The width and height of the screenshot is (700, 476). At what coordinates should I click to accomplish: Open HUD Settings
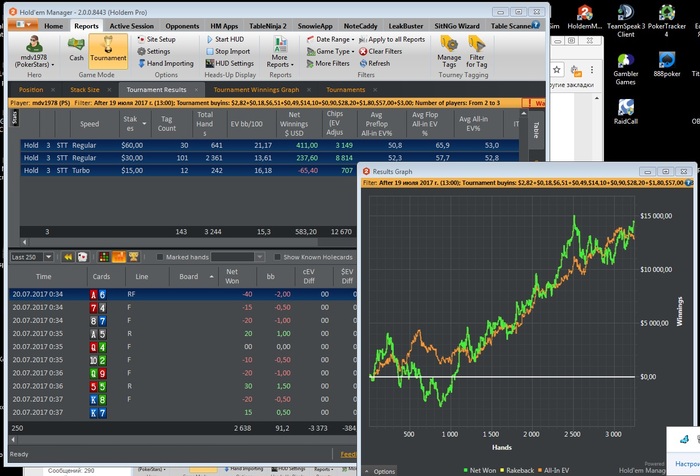coord(230,63)
